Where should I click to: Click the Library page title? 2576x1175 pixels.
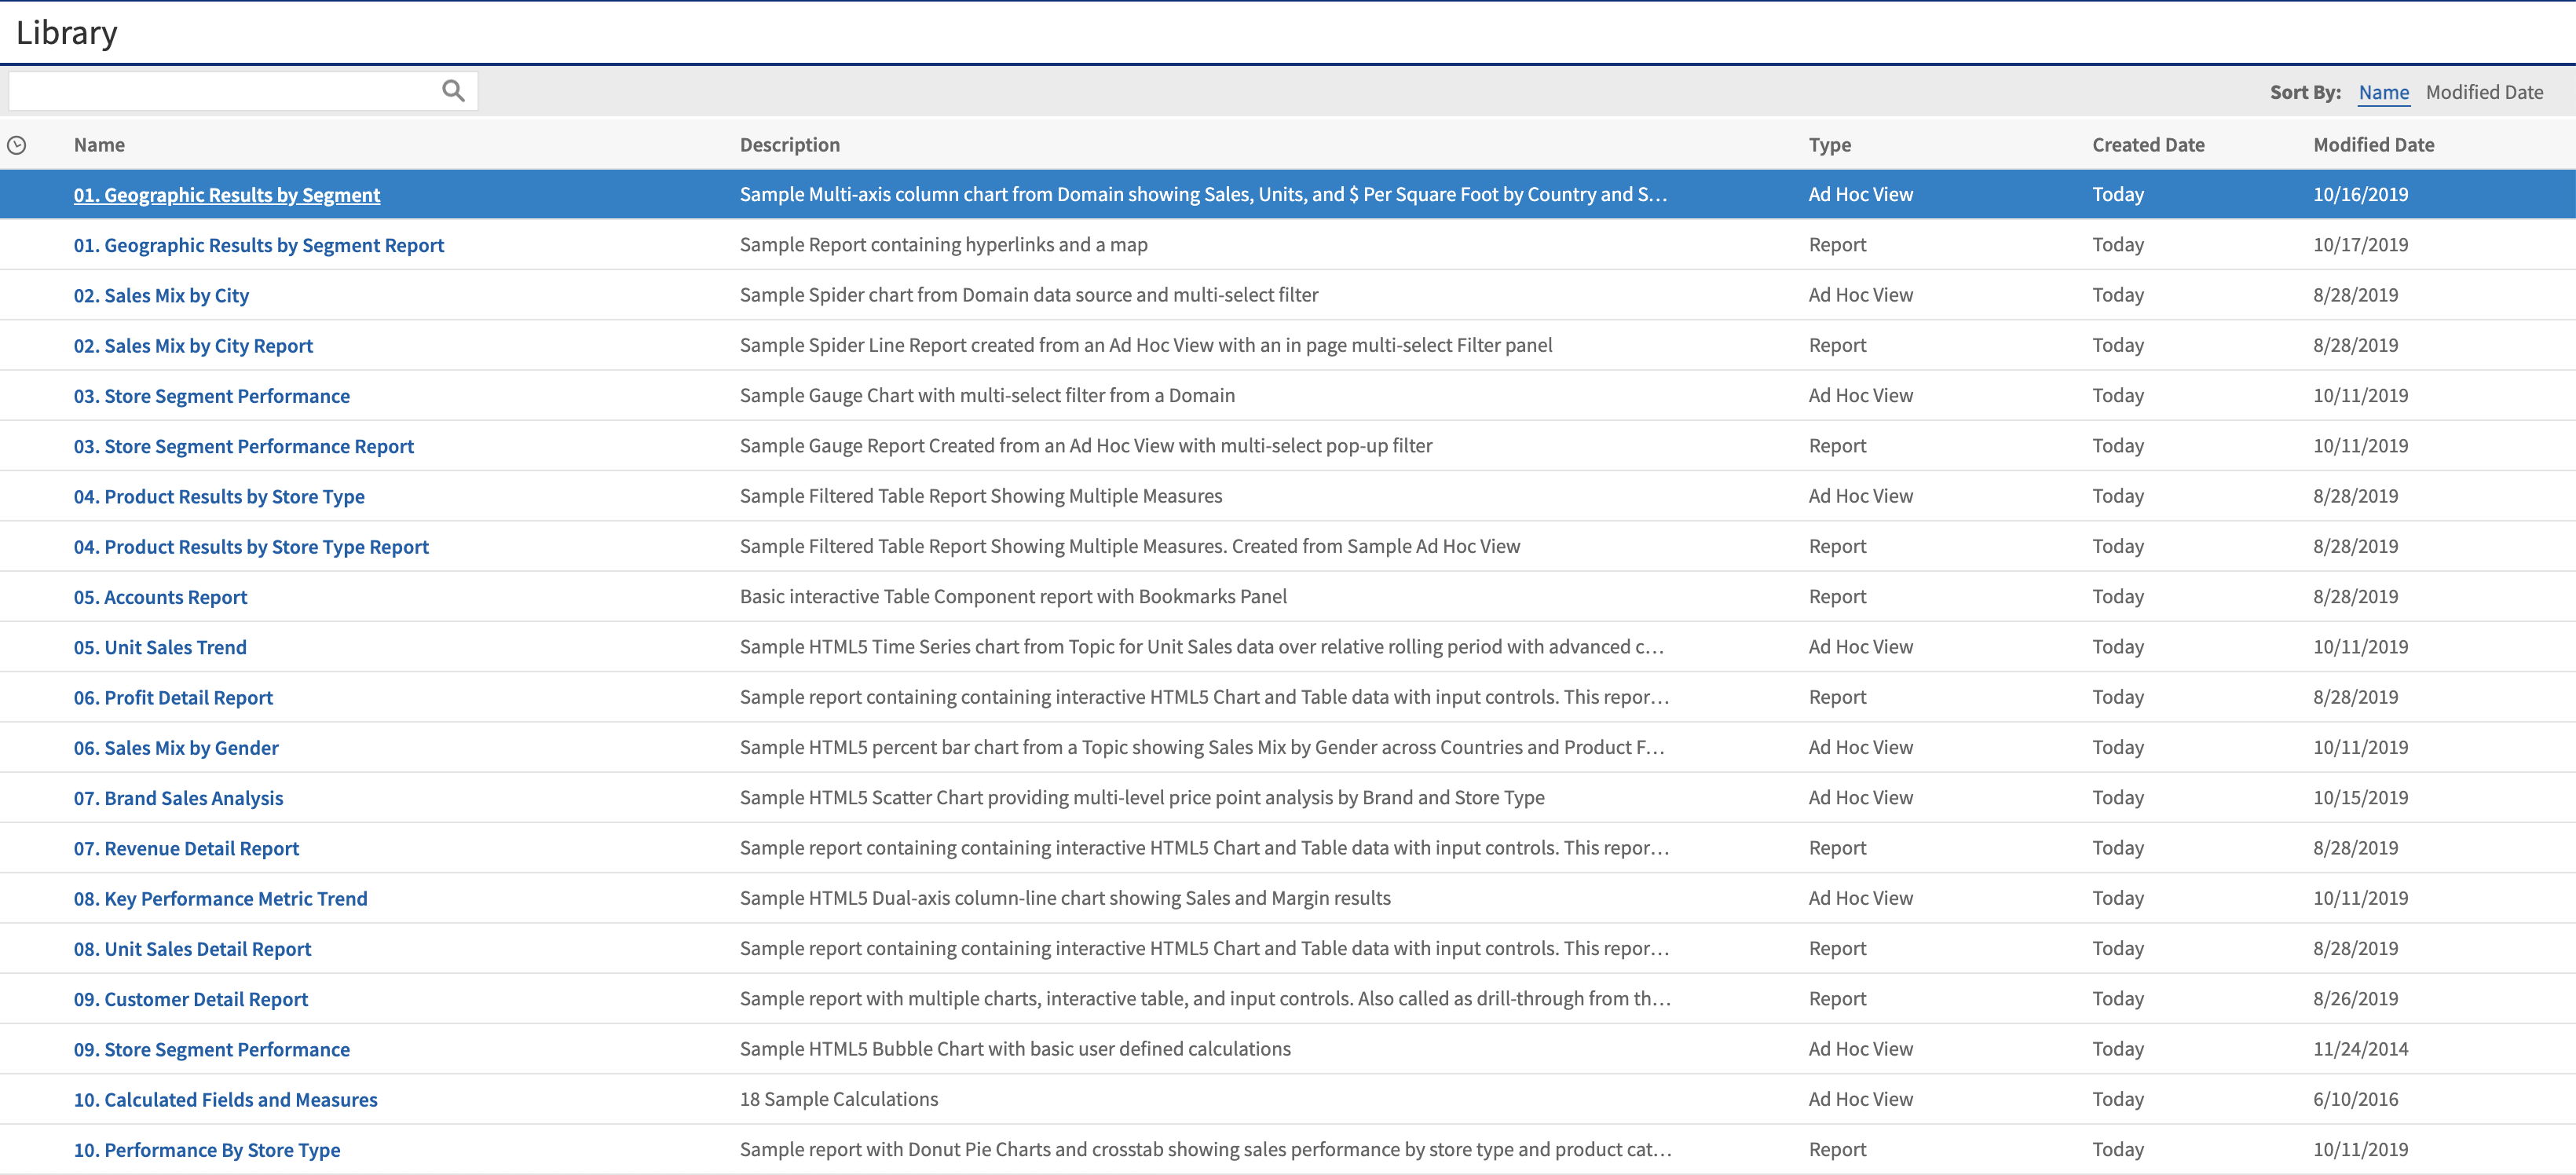pyautogui.click(x=67, y=33)
